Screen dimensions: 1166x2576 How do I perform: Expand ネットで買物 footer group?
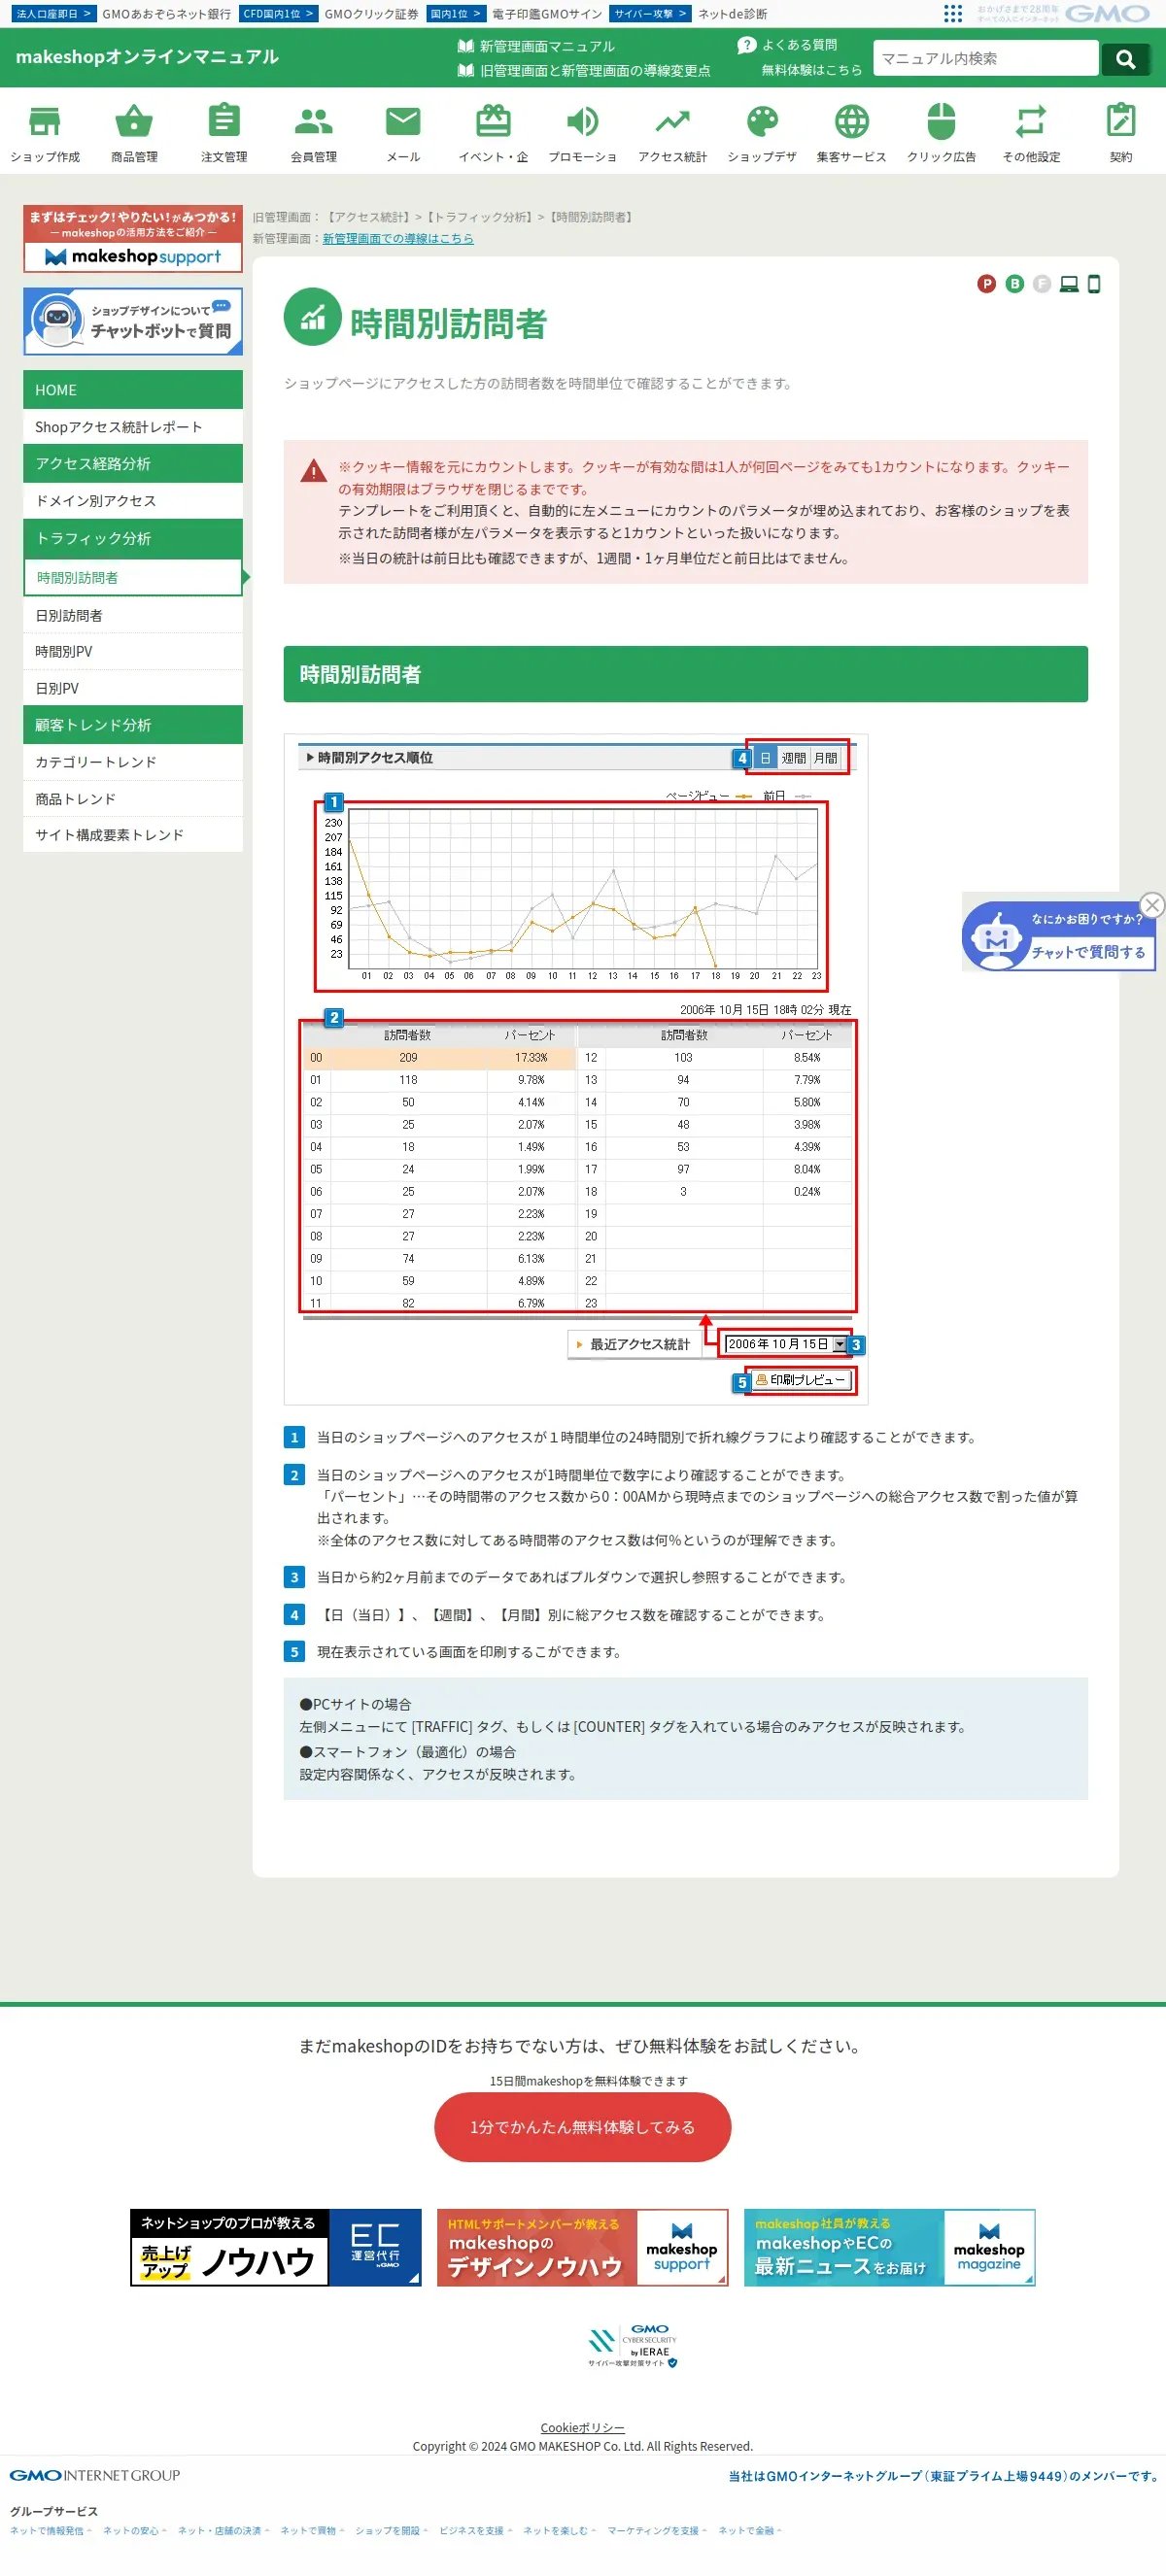pyautogui.click(x=312, y=2531)
